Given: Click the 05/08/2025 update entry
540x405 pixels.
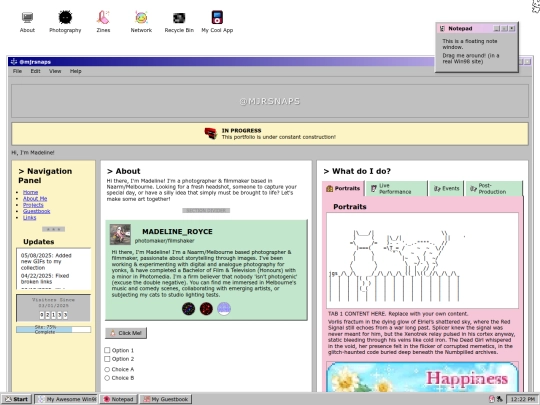Looking at the screenshot, I should (x=46, y=261).
